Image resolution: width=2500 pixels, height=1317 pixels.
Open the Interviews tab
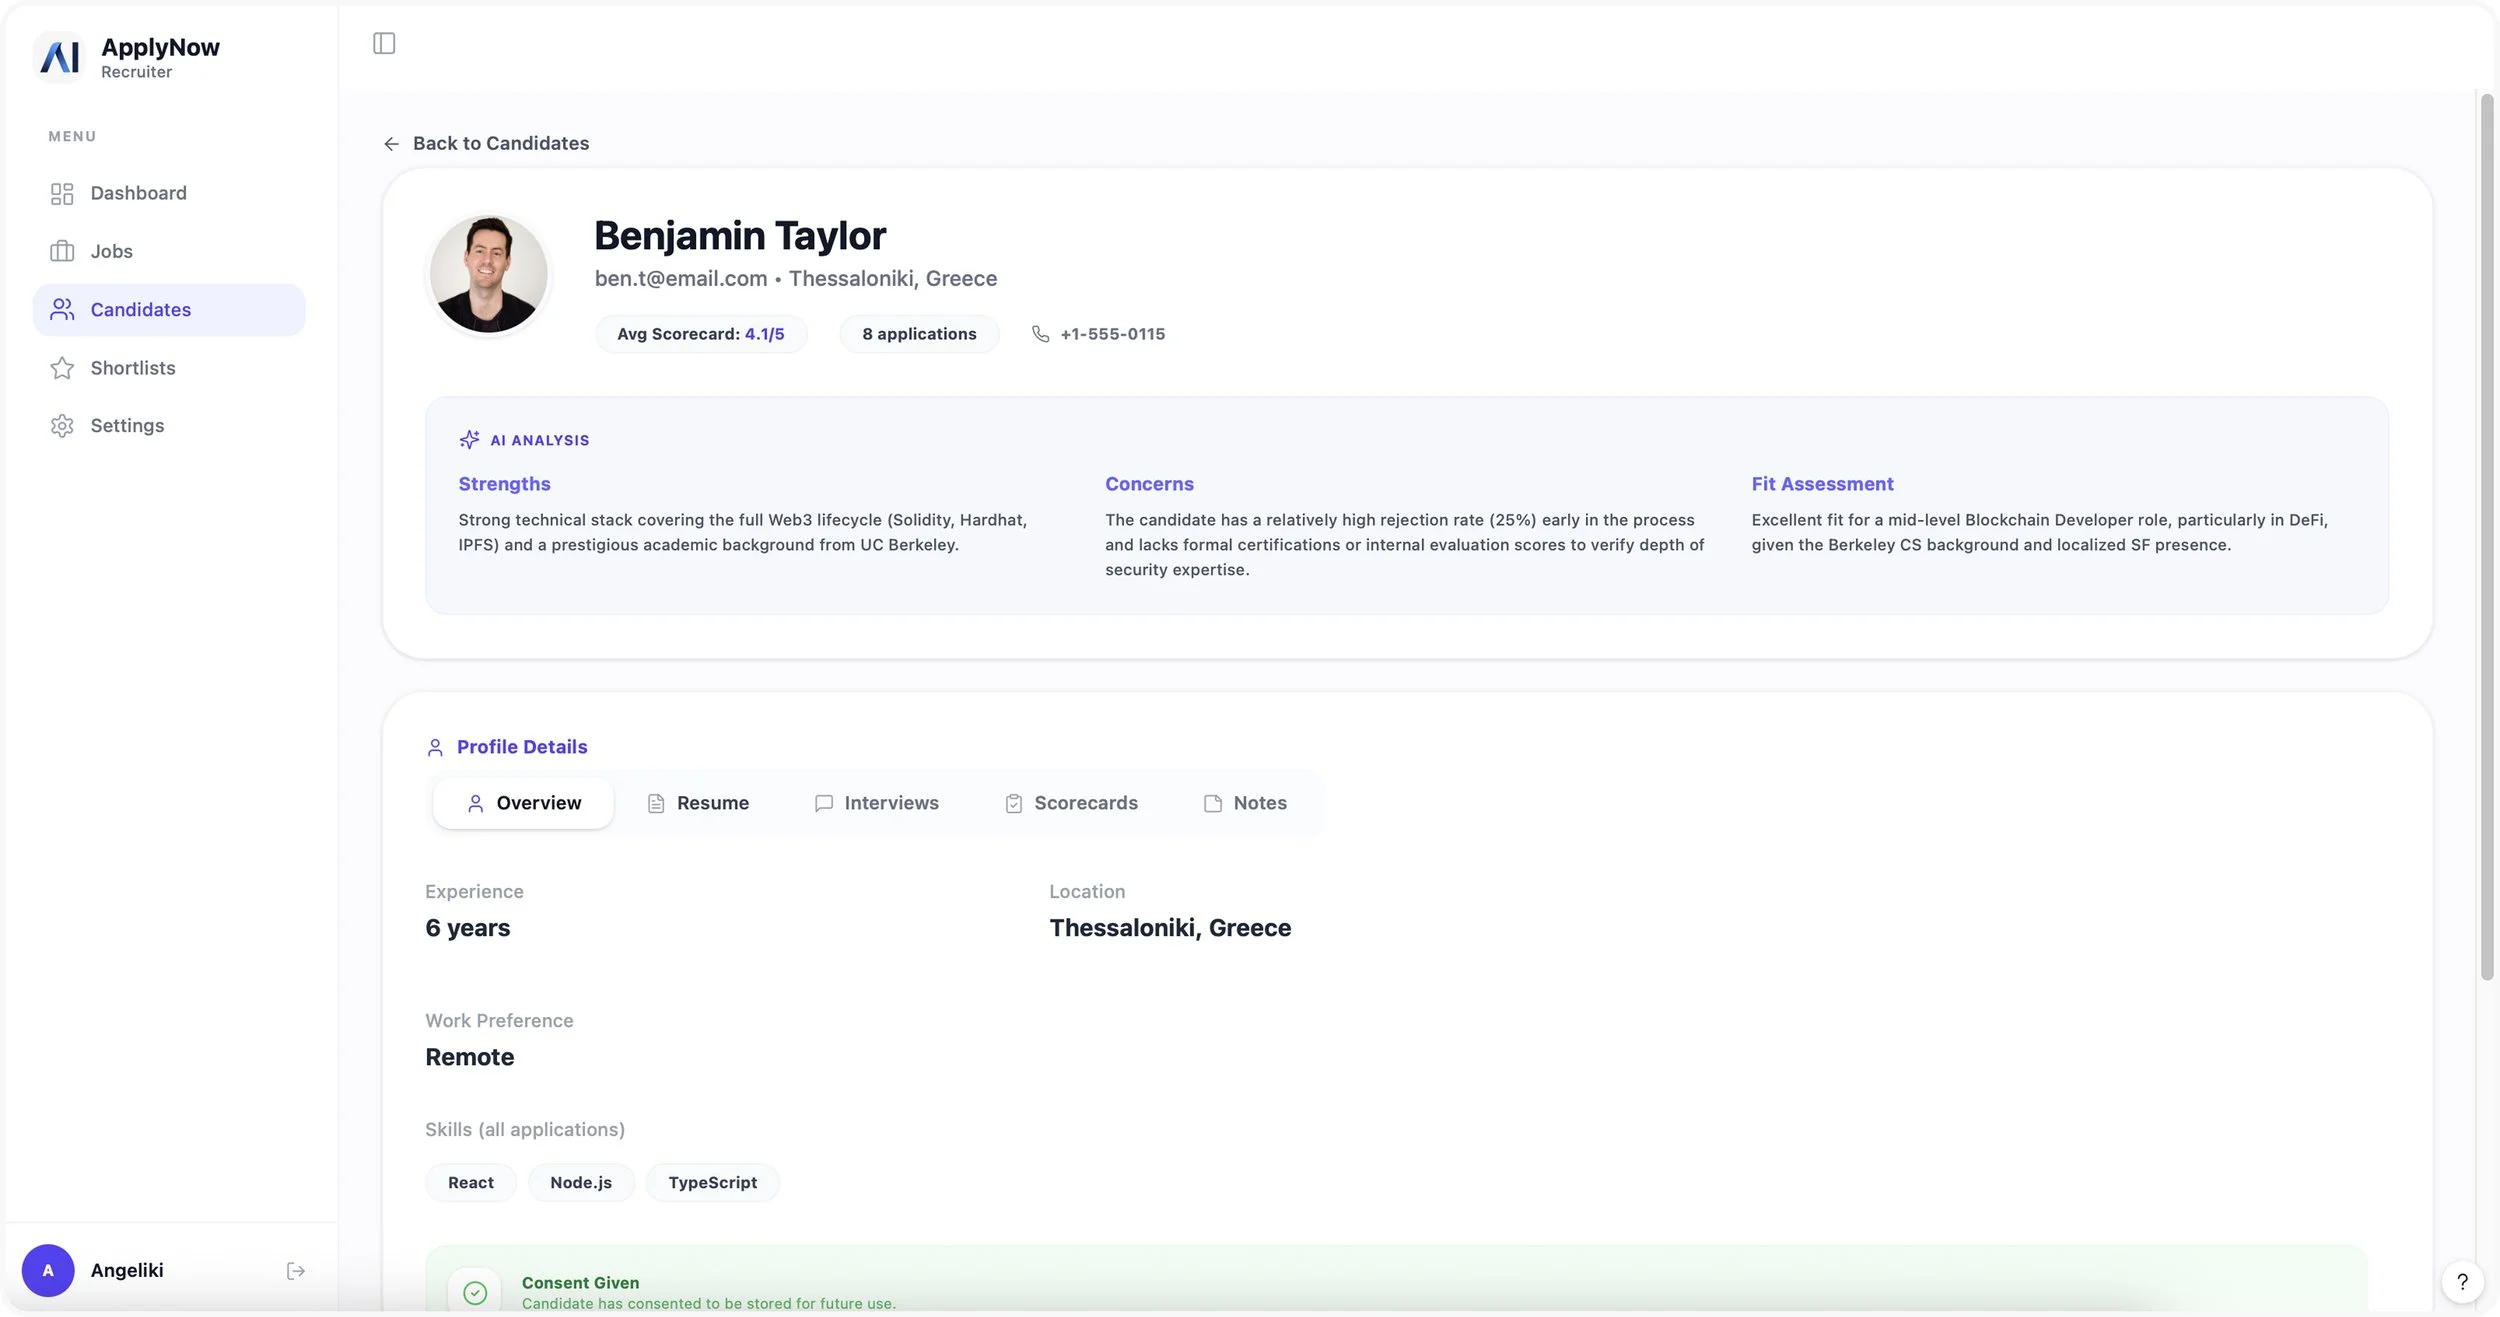pyautogui.click(x=876, y=803)
